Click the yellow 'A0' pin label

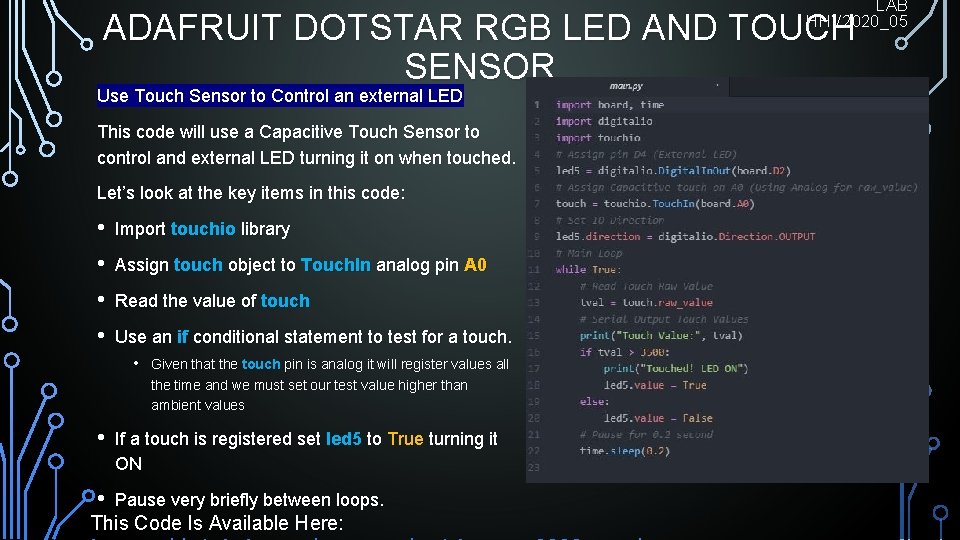pos(475,265)
